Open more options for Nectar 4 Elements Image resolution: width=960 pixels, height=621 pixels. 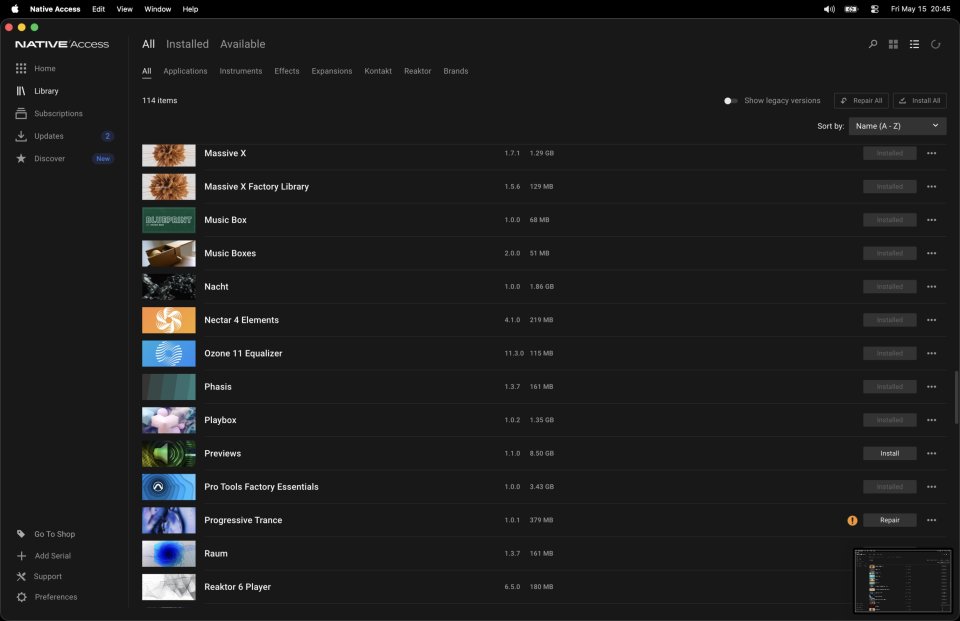[x=931, y=320]
